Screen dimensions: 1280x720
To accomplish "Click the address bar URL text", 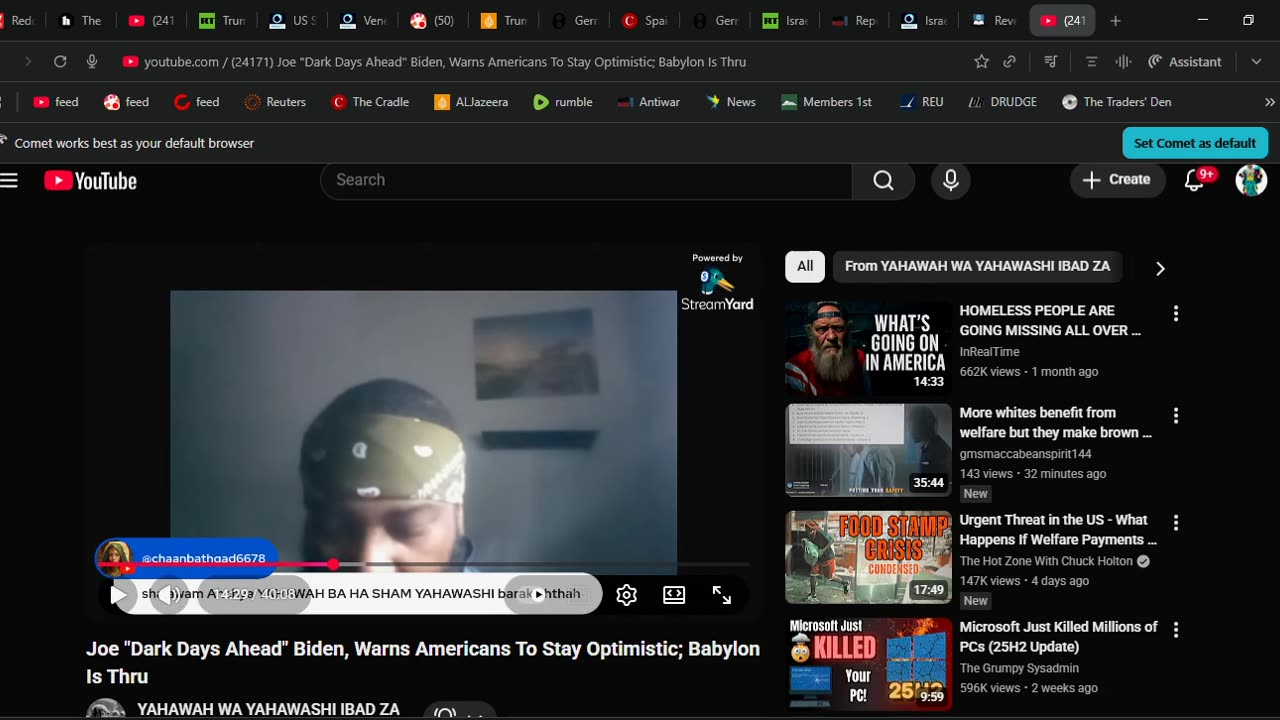I will click(445, 62).
